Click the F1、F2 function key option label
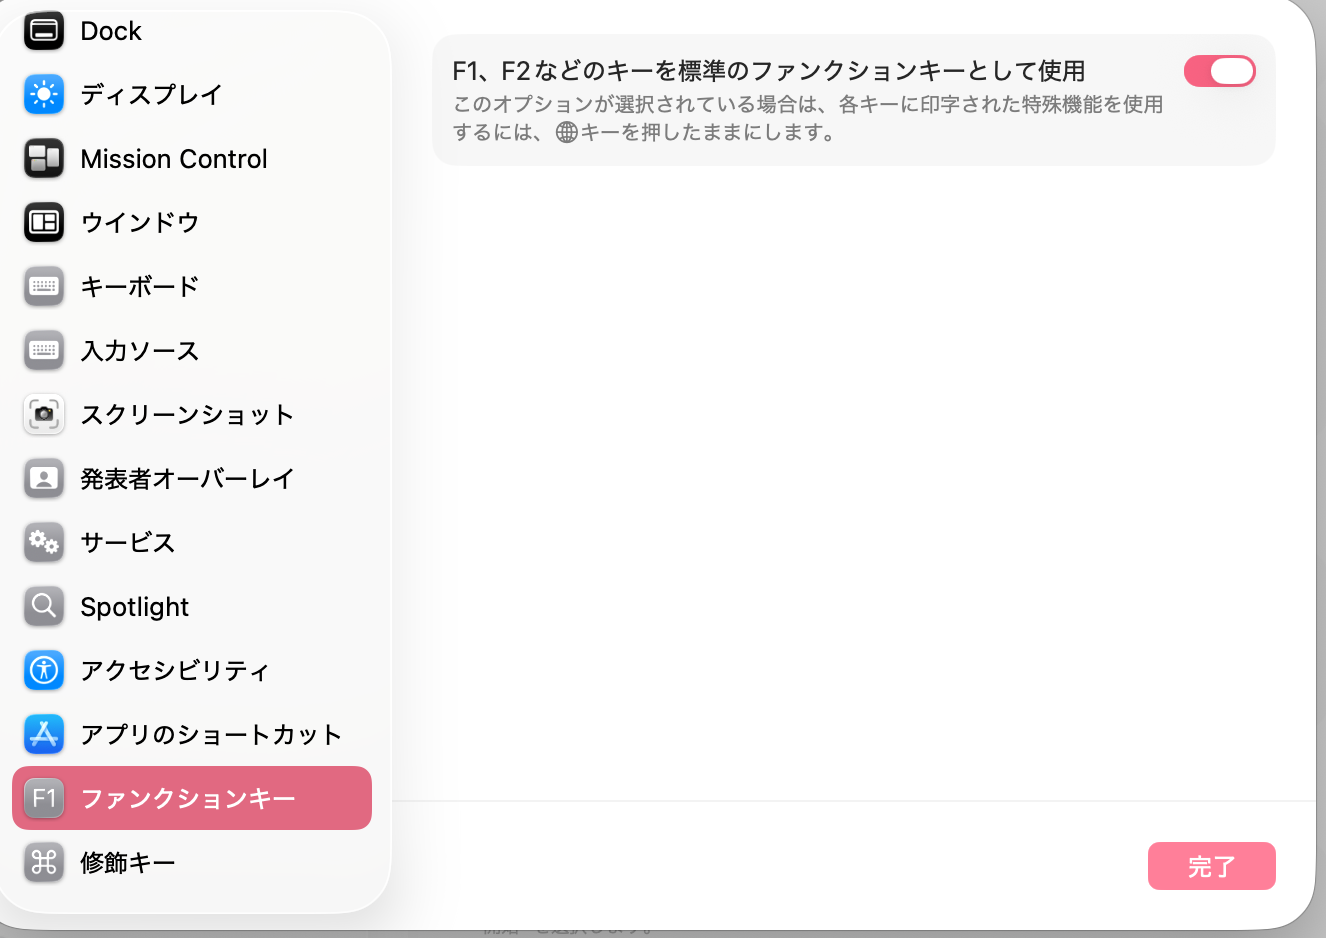The width and height of the screenshot is (1326, 938). (768, 71)
